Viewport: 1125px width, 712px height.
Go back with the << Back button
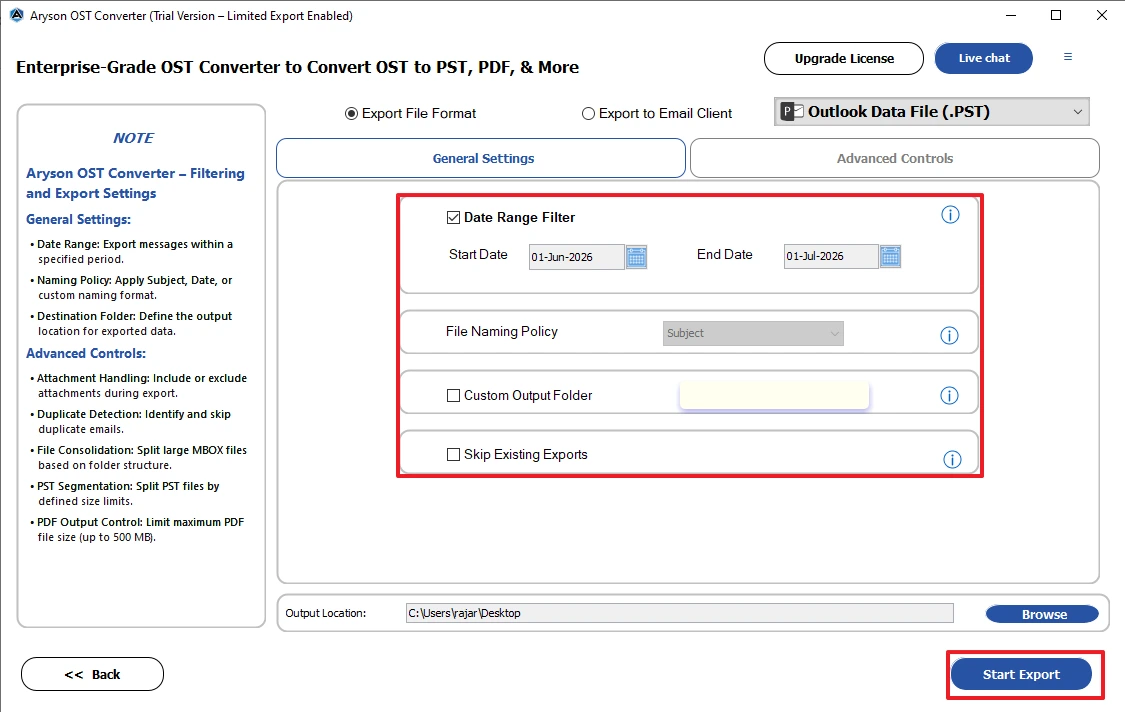(93, 674)
